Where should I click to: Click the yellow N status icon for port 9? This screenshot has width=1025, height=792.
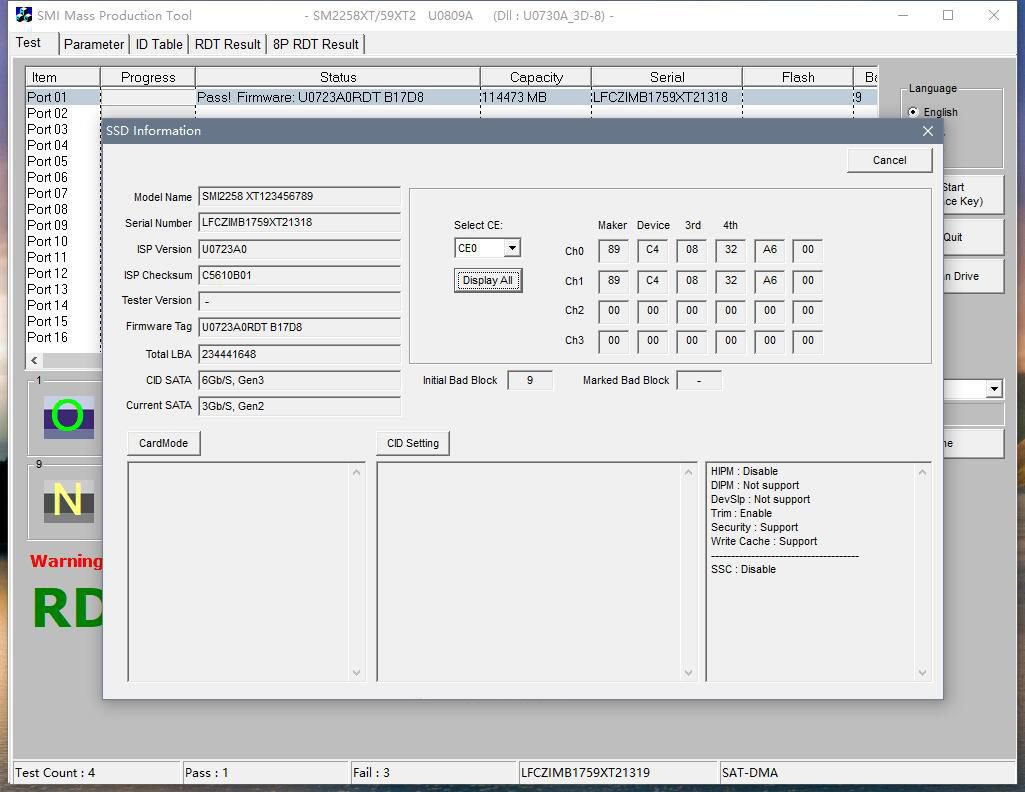pos(68,501)
